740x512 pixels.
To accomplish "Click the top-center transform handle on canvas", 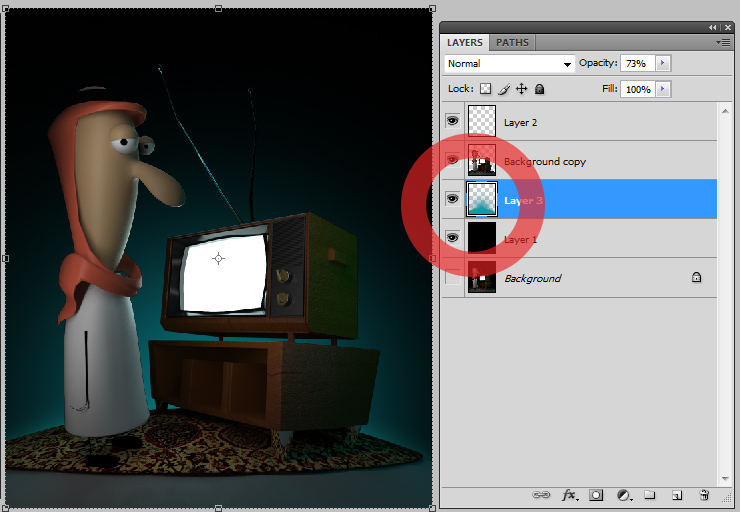I will [x=218, y=8].
